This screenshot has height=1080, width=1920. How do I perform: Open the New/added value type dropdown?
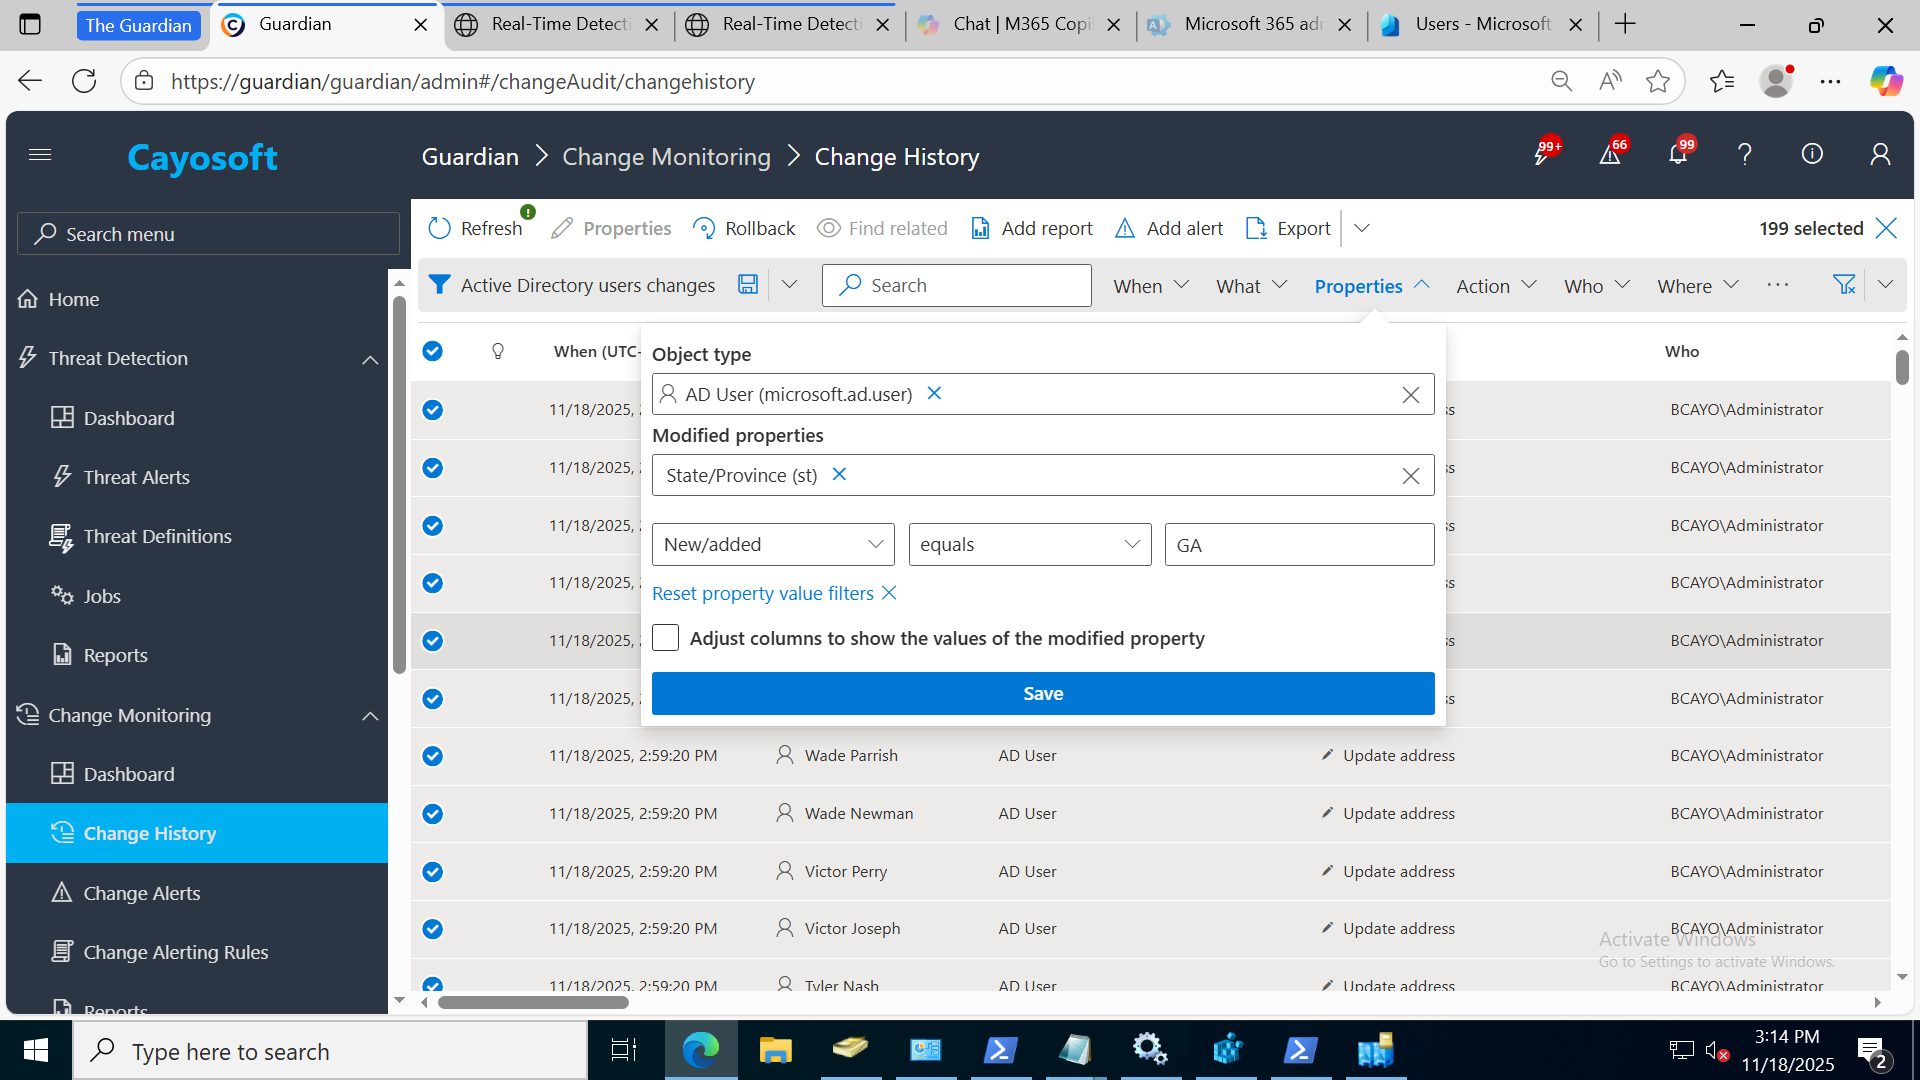[773, 545]
